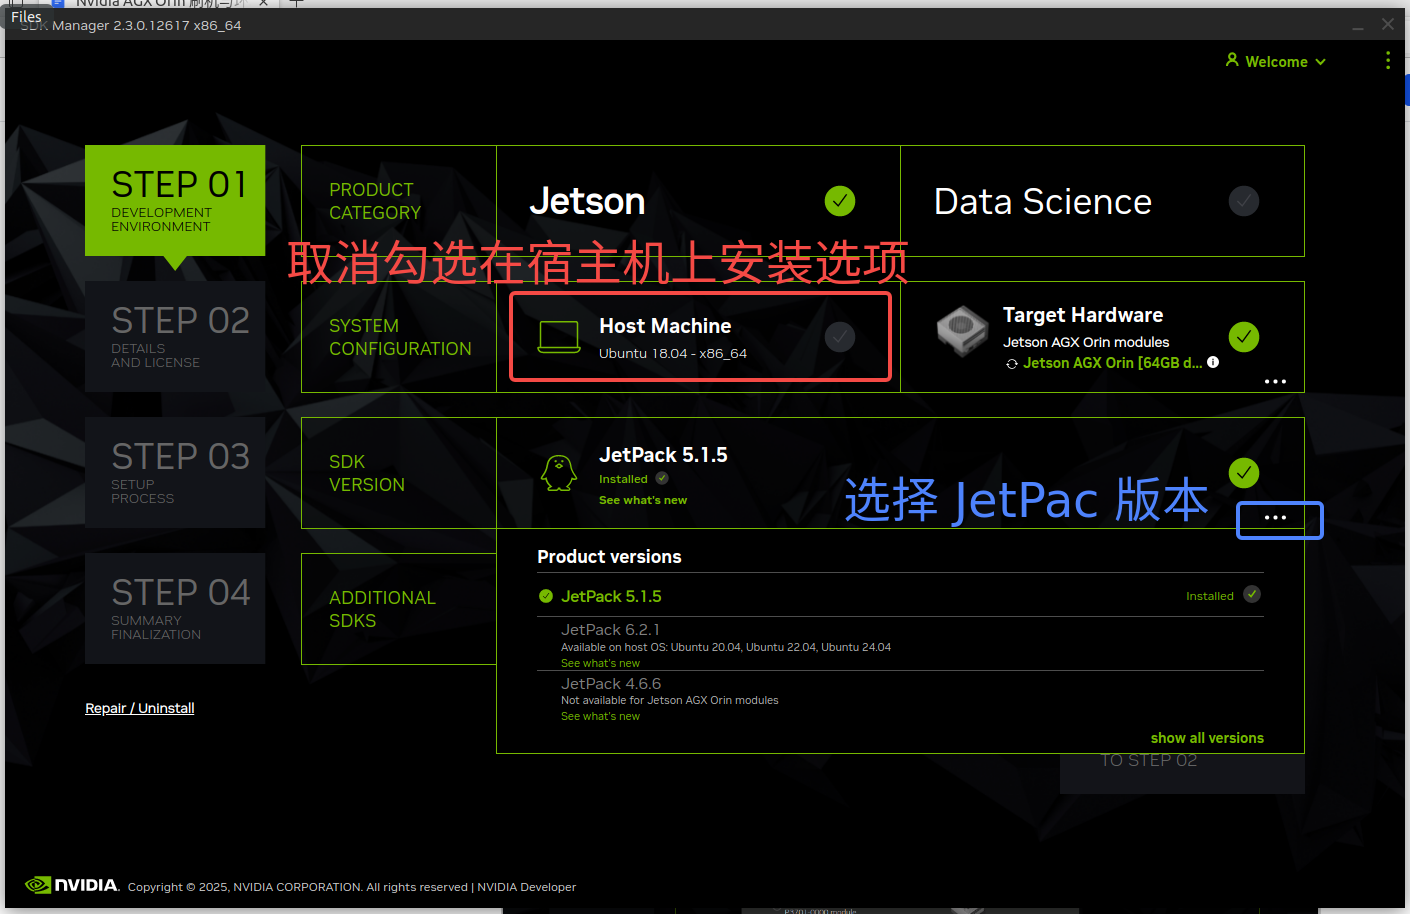Select the STEP 04 Summary Finalization tab
This screenshot has width=1410, height=914.
point(175,608)
